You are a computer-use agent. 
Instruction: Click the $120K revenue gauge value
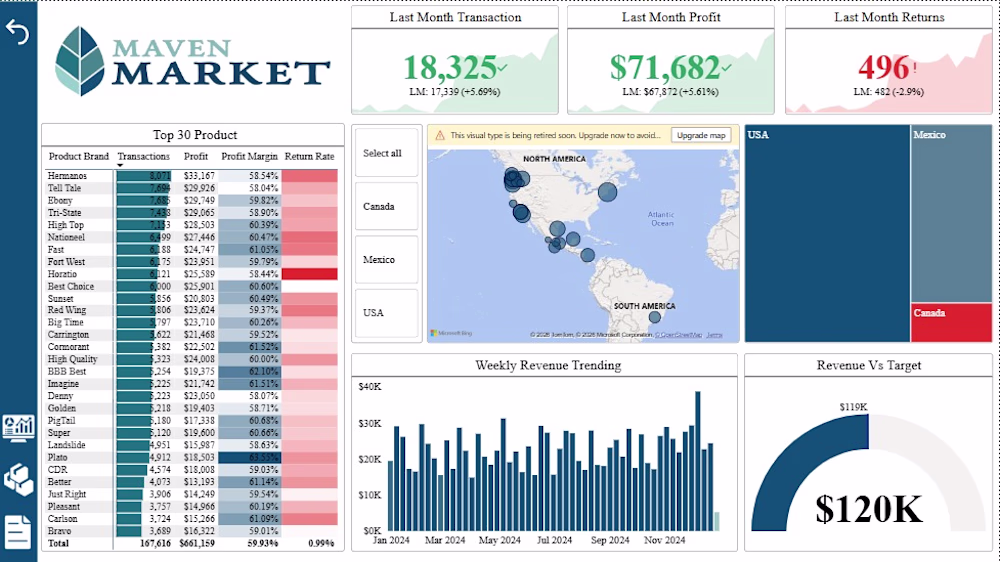point(869,509)
